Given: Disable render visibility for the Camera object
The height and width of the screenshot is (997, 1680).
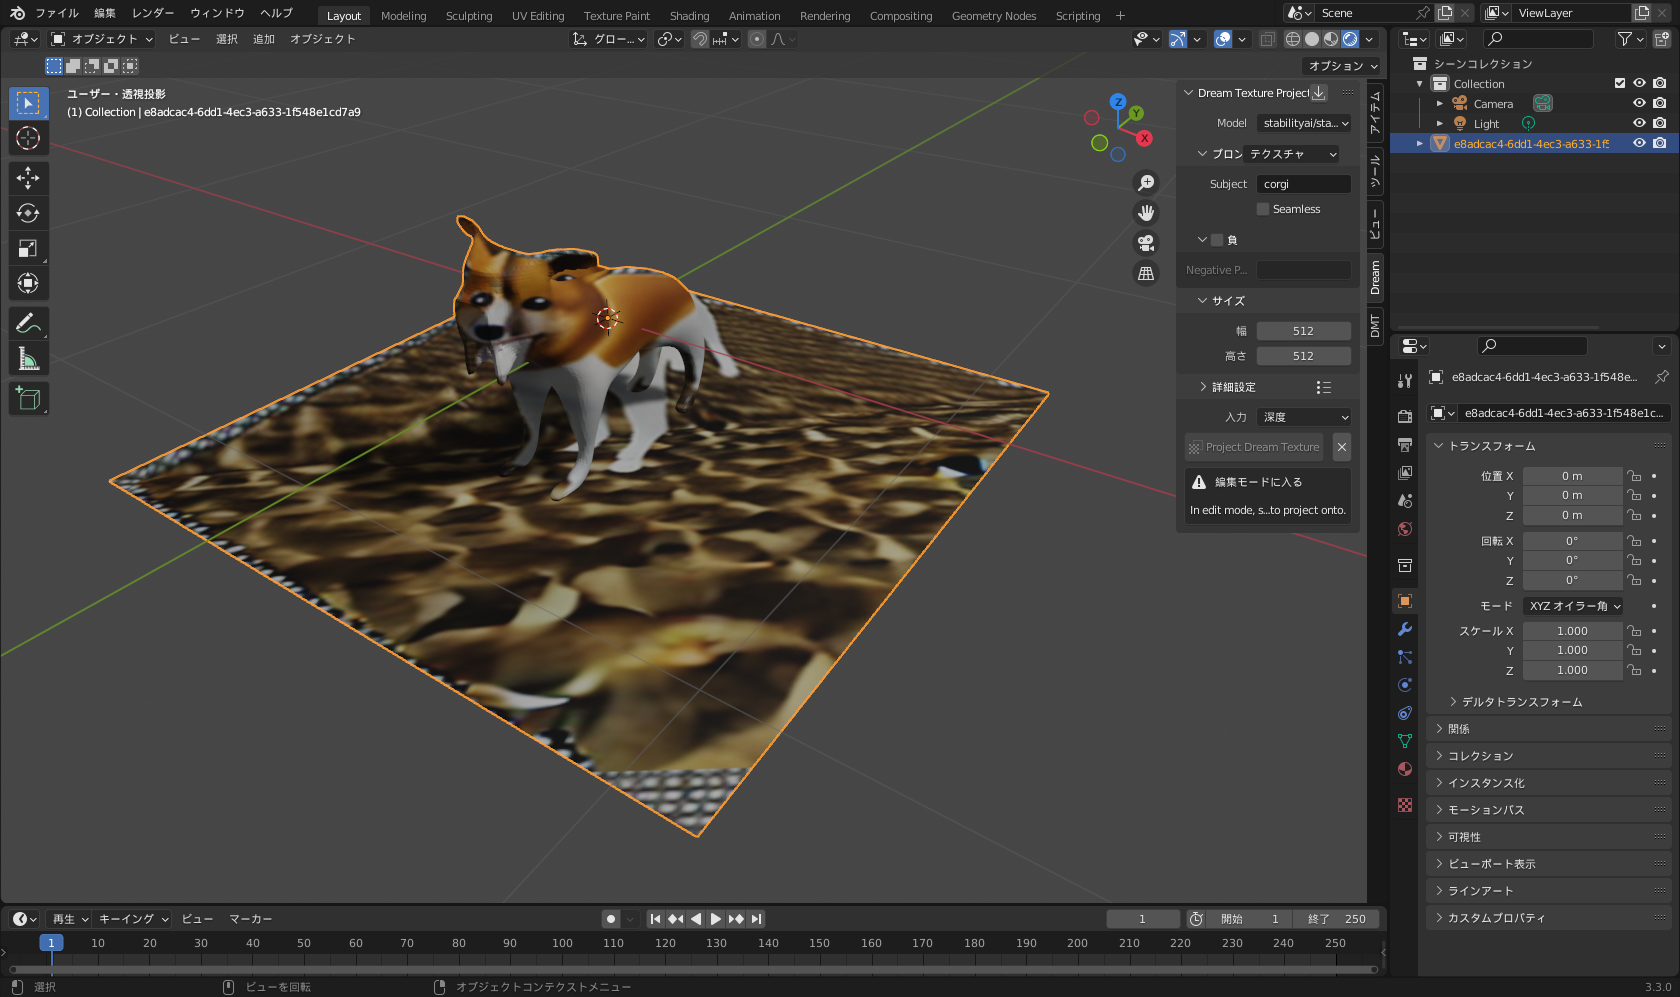Looking at the screenshot, I should tap(1661, 103).
